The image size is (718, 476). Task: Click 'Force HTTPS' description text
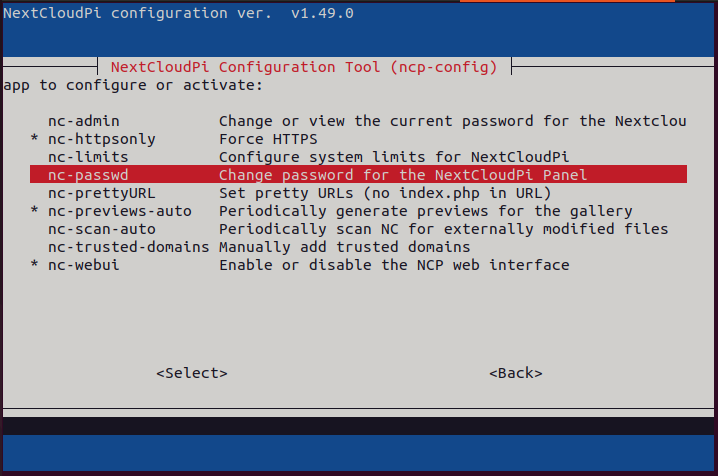point(268,139)
